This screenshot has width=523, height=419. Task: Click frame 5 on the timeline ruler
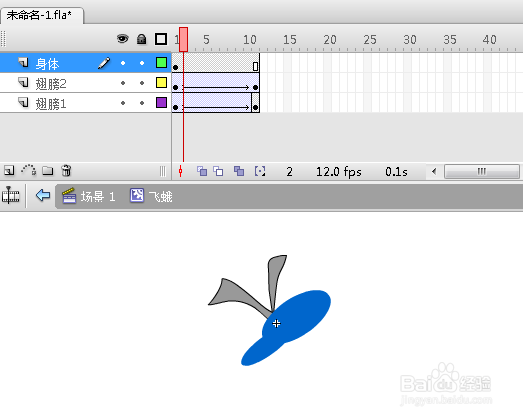click(206, 40)
